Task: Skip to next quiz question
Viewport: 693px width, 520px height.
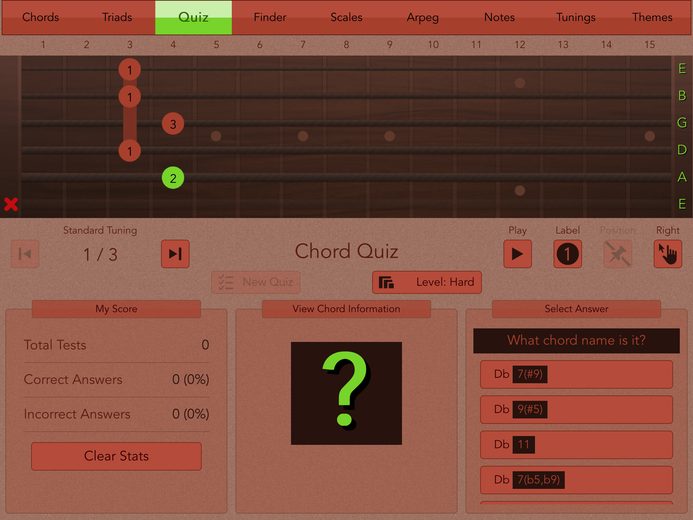Action: 175,254
